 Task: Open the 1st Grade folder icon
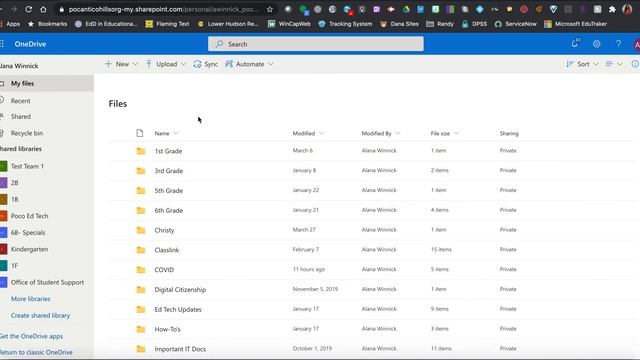coord(141,151)
